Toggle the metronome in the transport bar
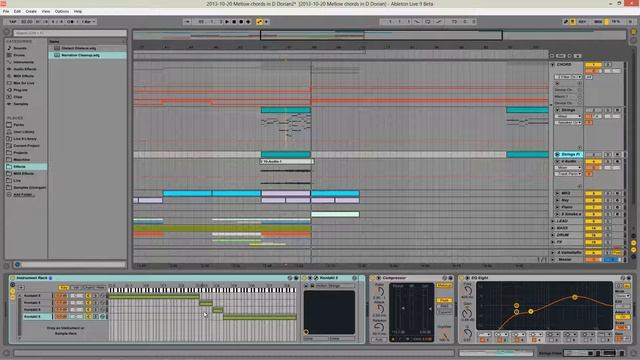This screenshot has width=640, height=360. (x=71, y=22)
